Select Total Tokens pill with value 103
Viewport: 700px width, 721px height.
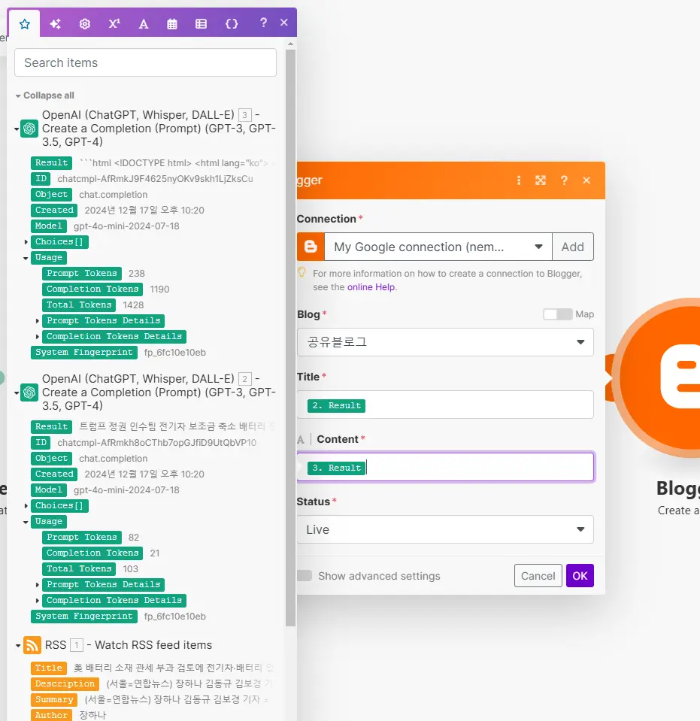coord(79,569)
